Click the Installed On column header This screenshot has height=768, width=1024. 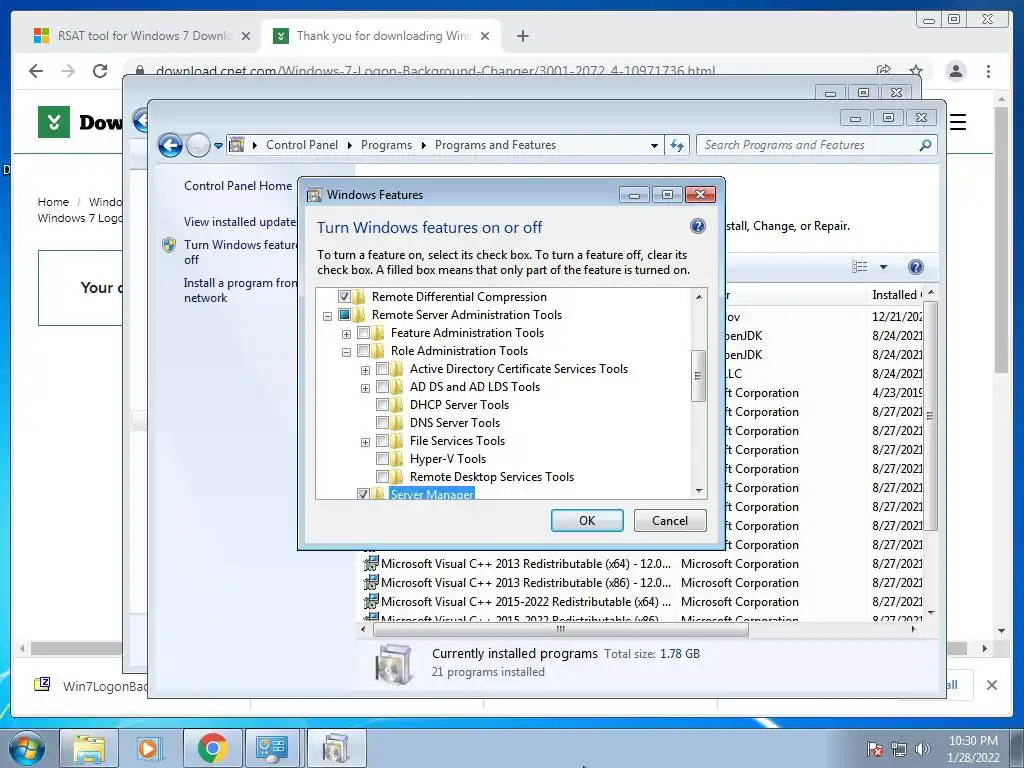click(x=896, y=295)
